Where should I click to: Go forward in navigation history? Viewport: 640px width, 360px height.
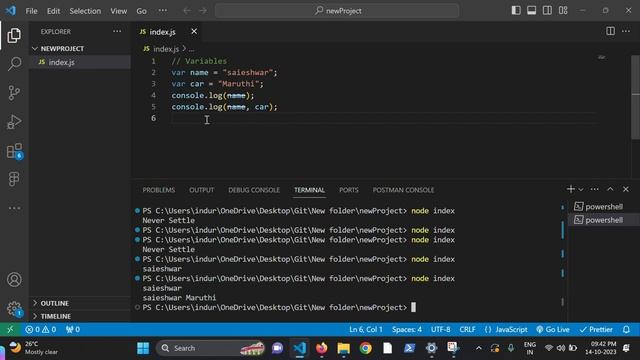point(203,11)
